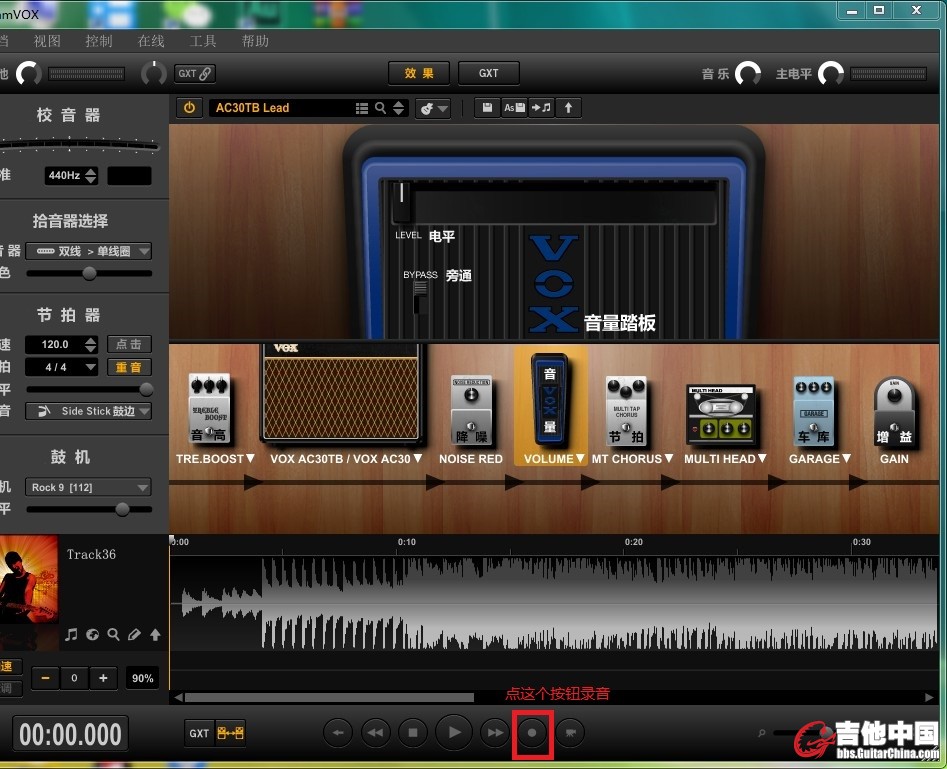Open the Side Stick 鼓边 sound dropdown

89,411
